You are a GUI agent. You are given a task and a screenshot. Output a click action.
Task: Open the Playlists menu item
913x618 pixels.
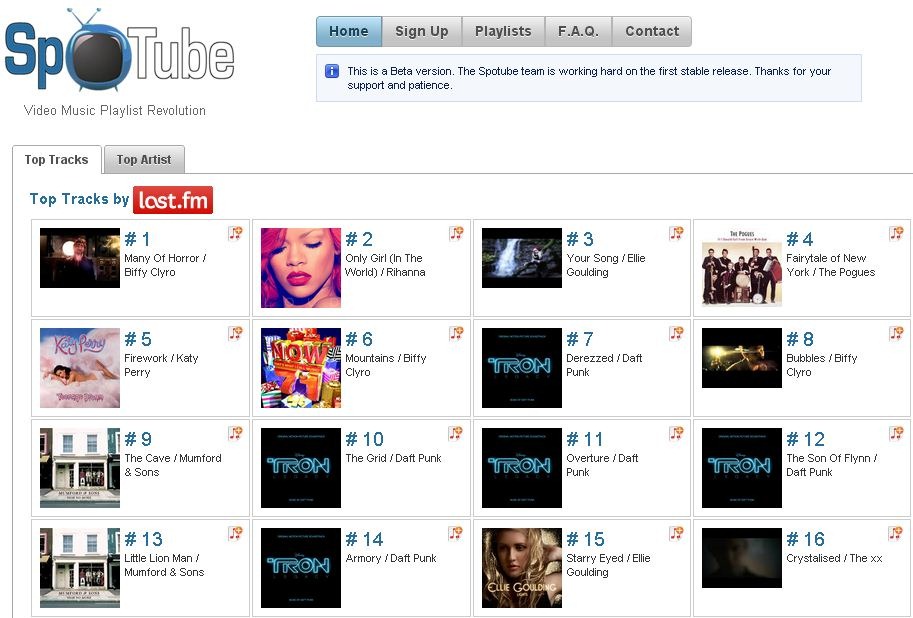(x=503, y=31)
